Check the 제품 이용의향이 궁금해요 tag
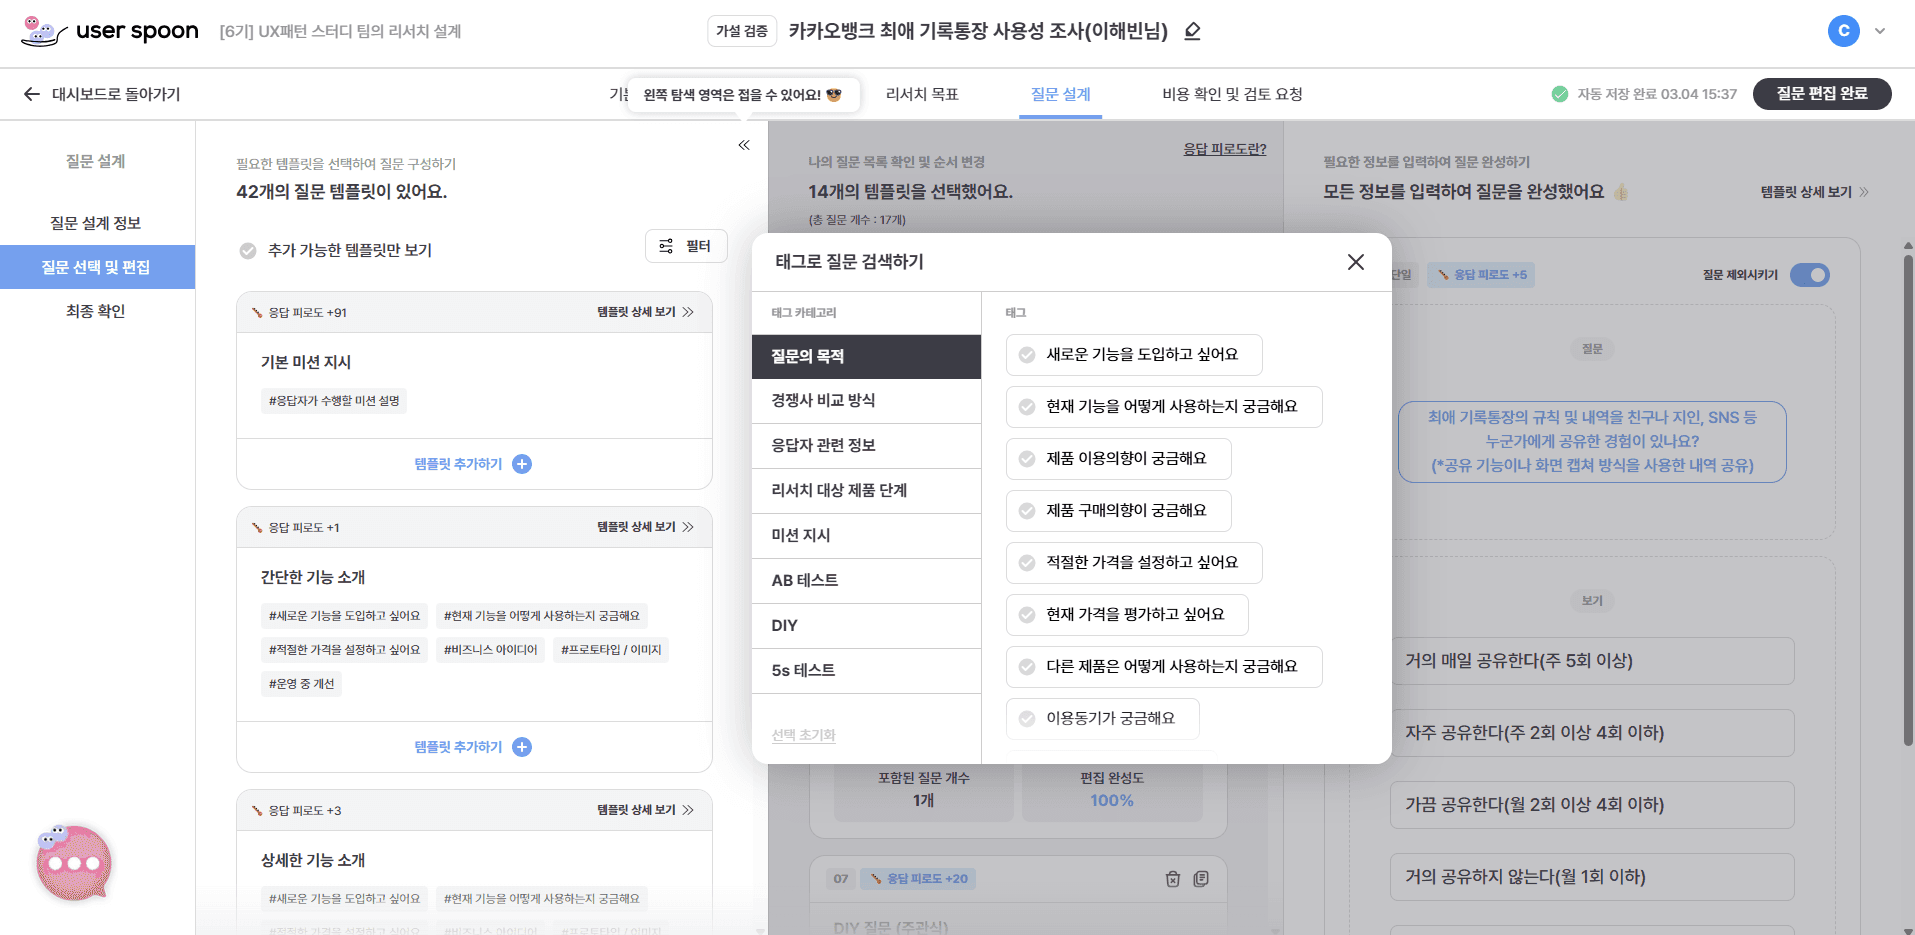1915x935 pixels. point(1118,459)
